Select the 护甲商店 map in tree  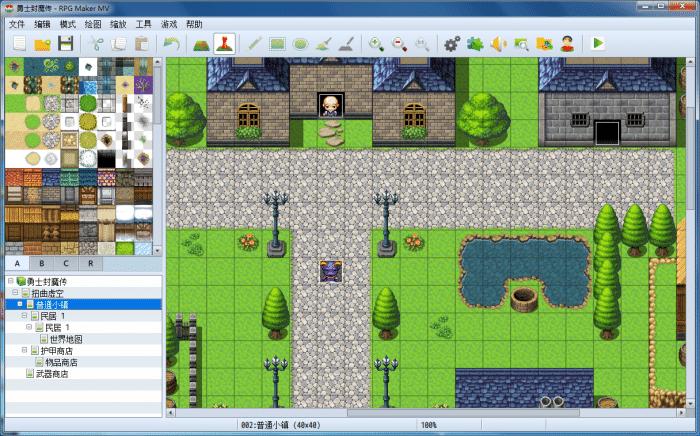click(x=56, y=351)
